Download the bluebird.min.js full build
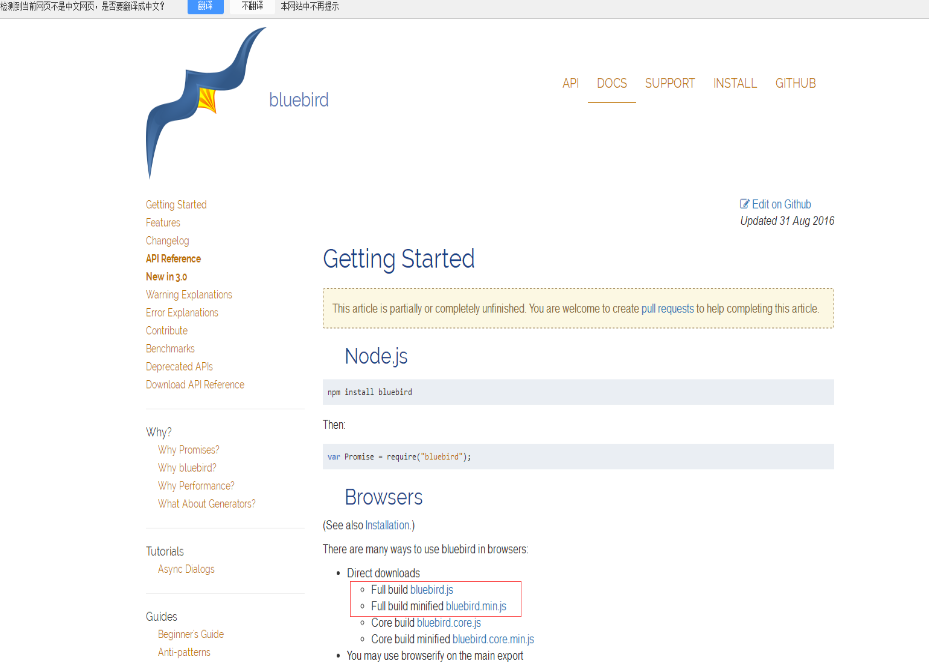929x667 pixels. (x=476, y=606)
